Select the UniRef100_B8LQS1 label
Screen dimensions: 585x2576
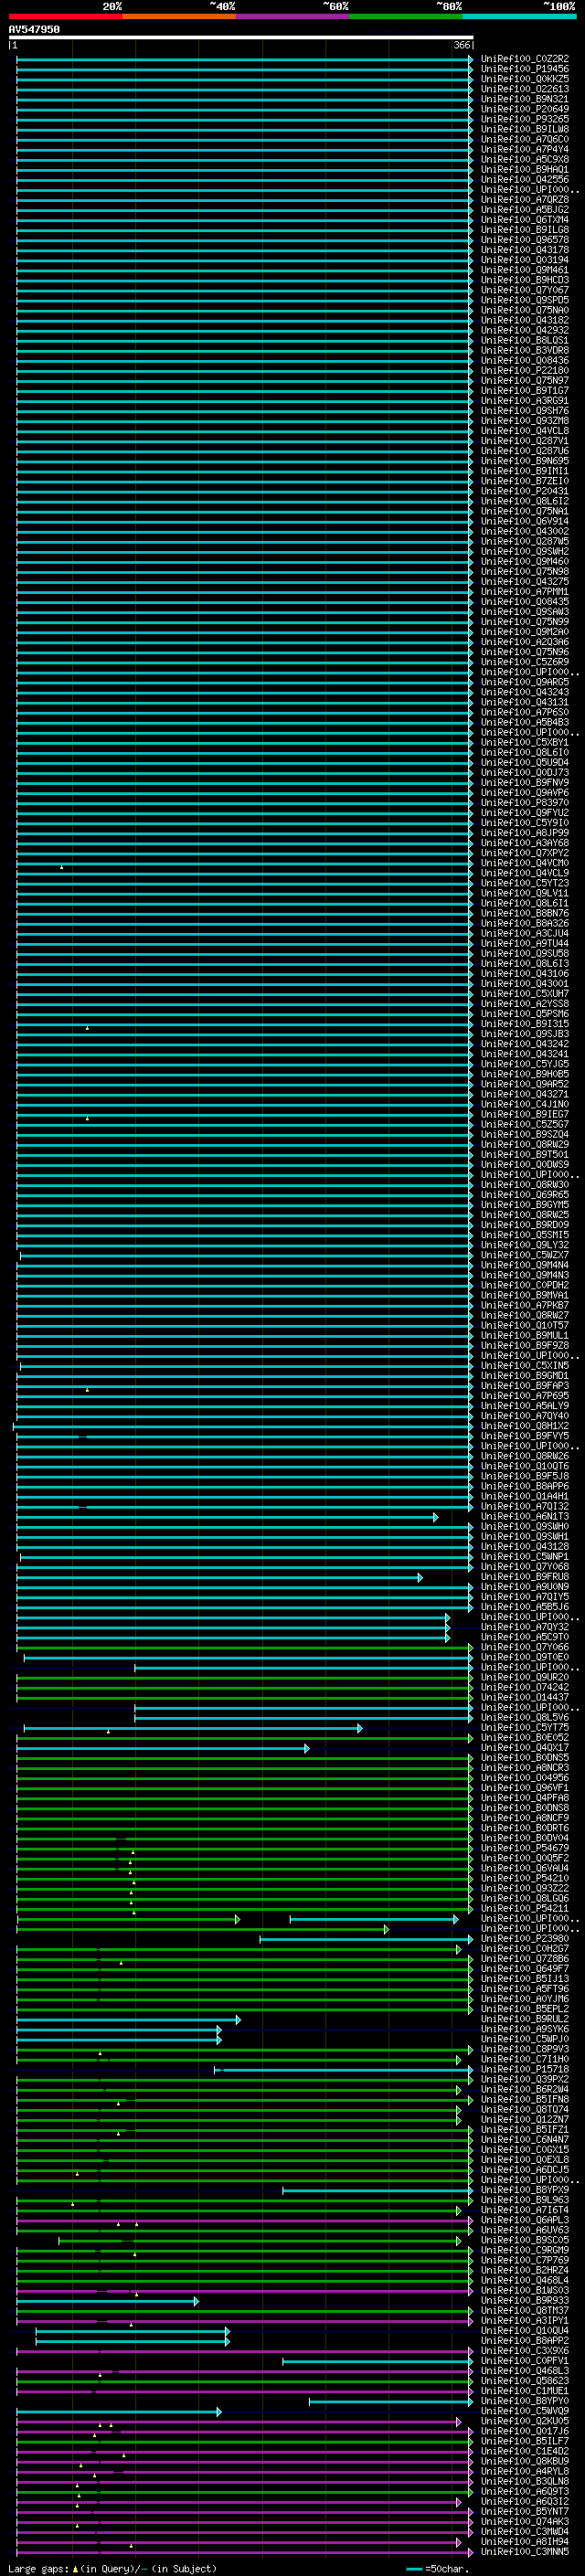[525, 340]
